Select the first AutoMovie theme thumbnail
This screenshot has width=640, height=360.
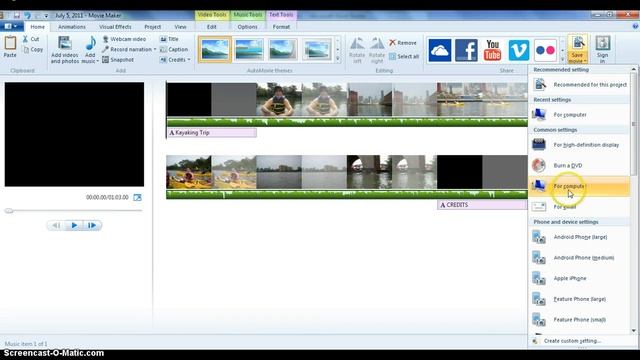click(215, 49)
